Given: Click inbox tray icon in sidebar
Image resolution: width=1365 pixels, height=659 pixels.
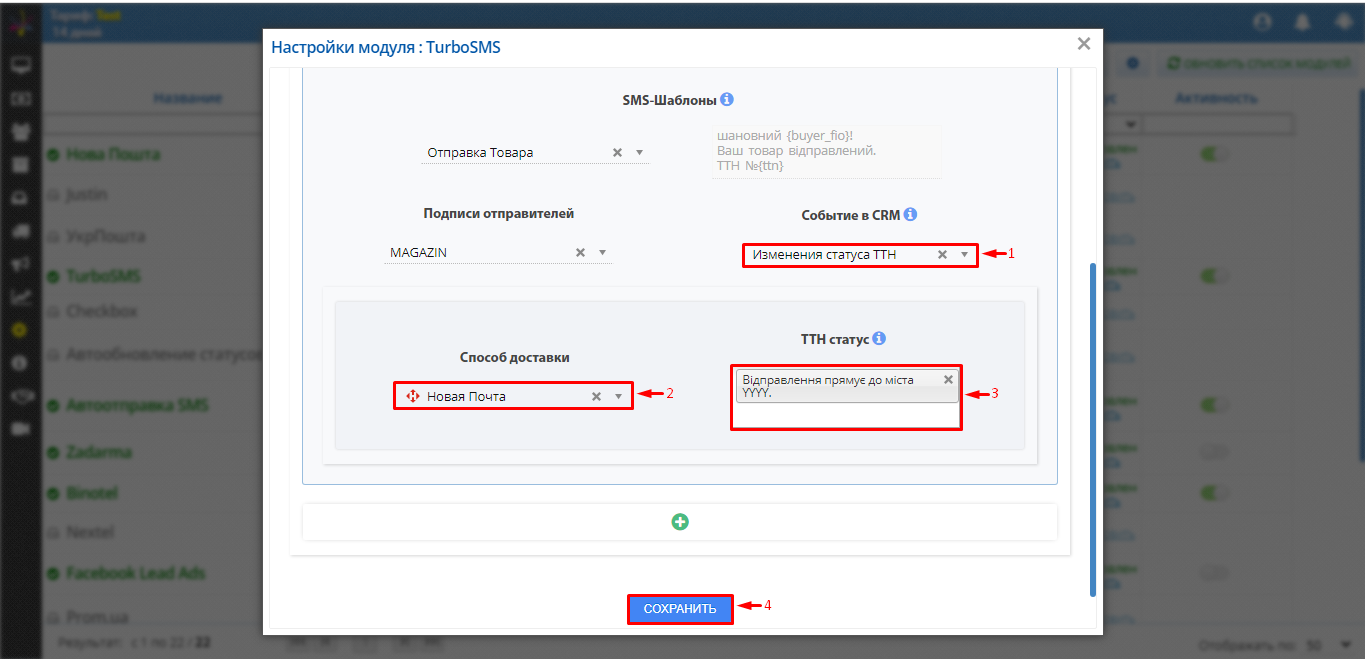Looking at the screenshot, I should click(20, 197).
